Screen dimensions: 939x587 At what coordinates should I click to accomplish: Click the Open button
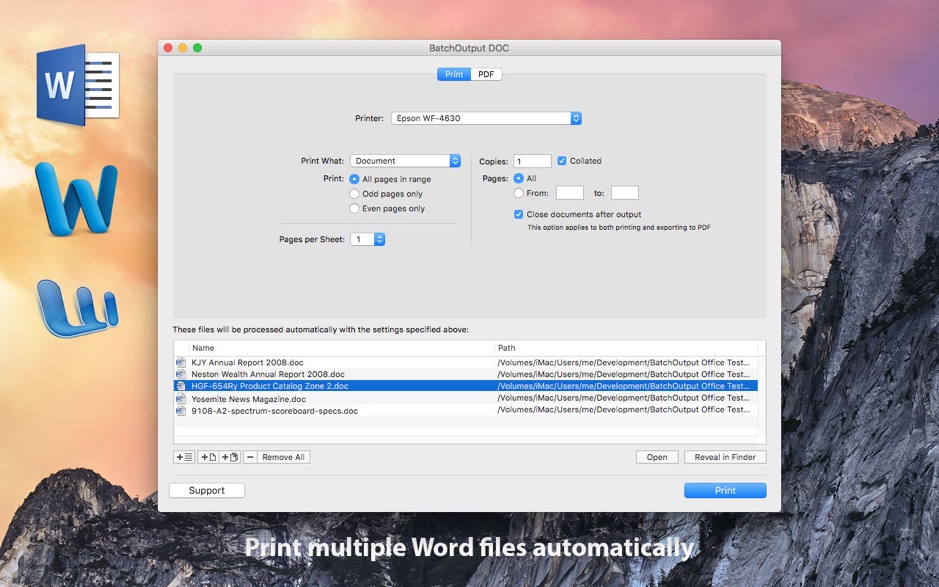click(657, 457)
